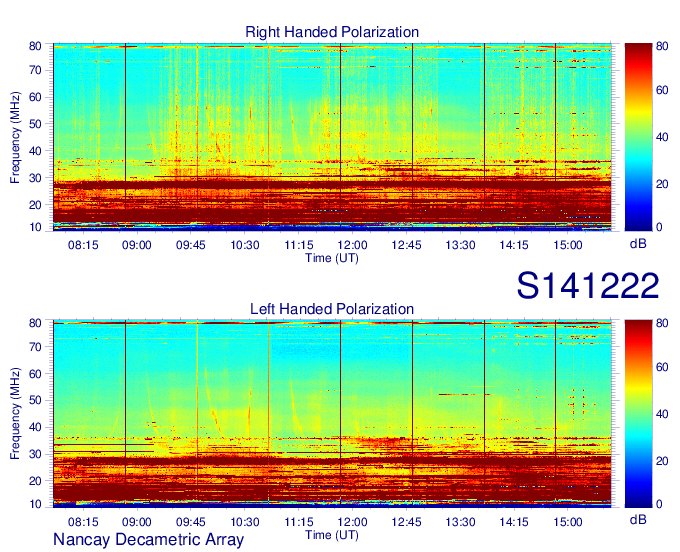
Task: Click the color scale bar beside Left Handed plot
Action: (638, 414)
